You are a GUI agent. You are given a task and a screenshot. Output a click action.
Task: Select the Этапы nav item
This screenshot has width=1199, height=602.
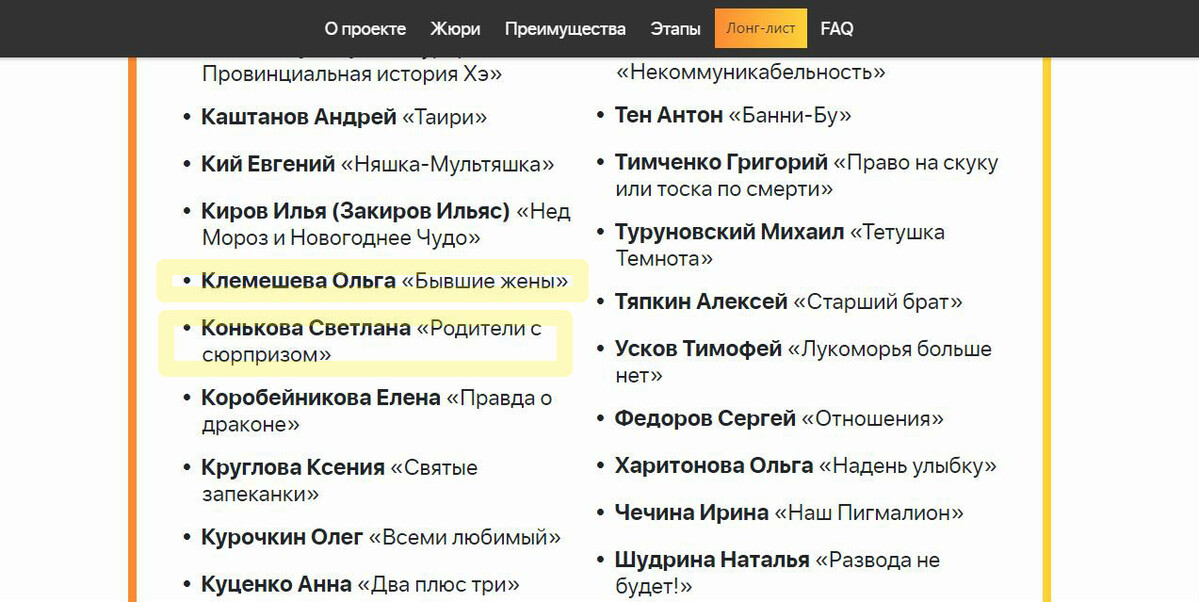click(675, 29)
